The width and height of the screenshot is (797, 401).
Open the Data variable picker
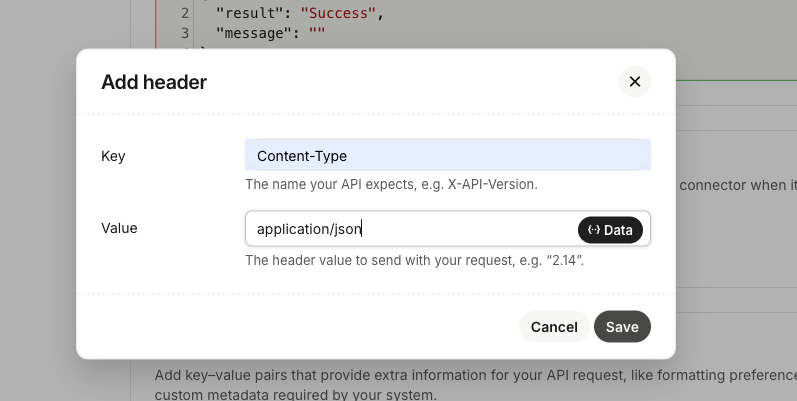610,230
